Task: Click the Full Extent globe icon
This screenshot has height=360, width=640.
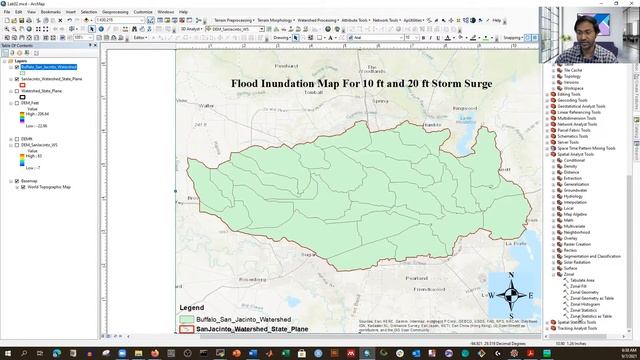Action: tap(29, 29)
